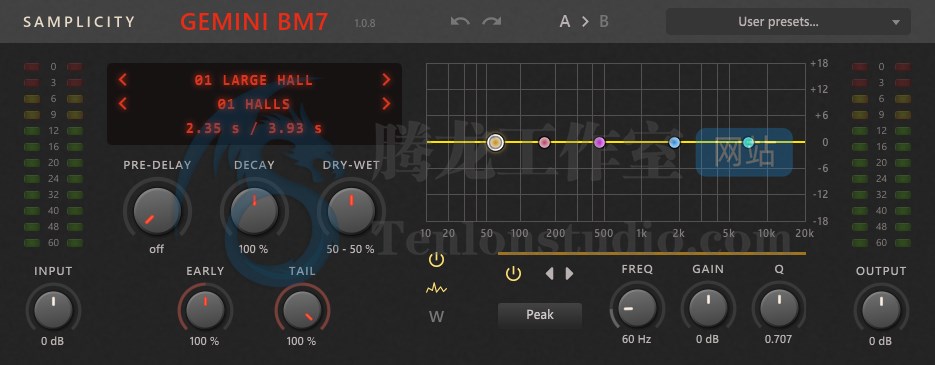The height and width of the screenshot is (365, 935).
Task: Click the EQ gain value 0 dB
Action: tap(708, 339)
